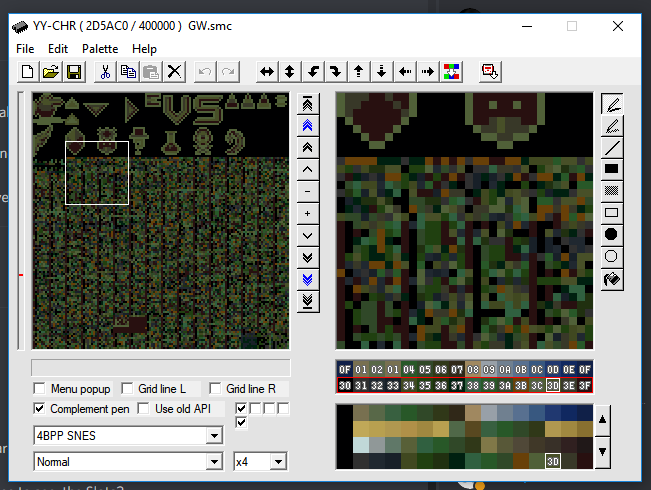Click the single chevron down scroll button
This screenshot has width=651, height=490.
[x=308, y=235]
